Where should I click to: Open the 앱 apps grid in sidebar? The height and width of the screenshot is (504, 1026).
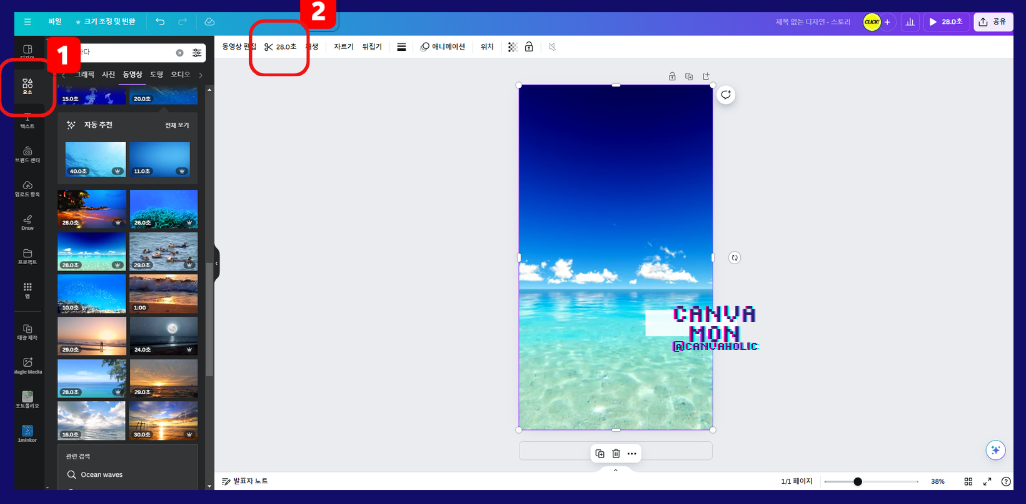[27, 291]
